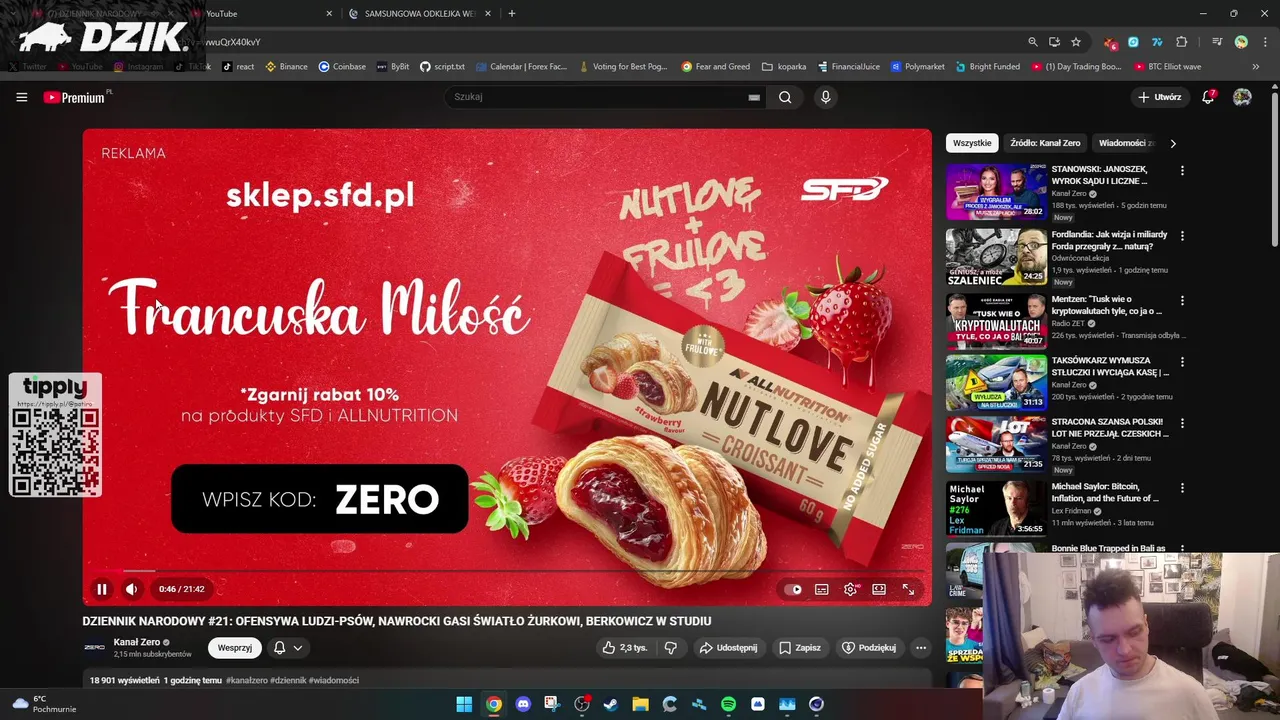Click the Wesprzyj join button

[x=235, y=648]
